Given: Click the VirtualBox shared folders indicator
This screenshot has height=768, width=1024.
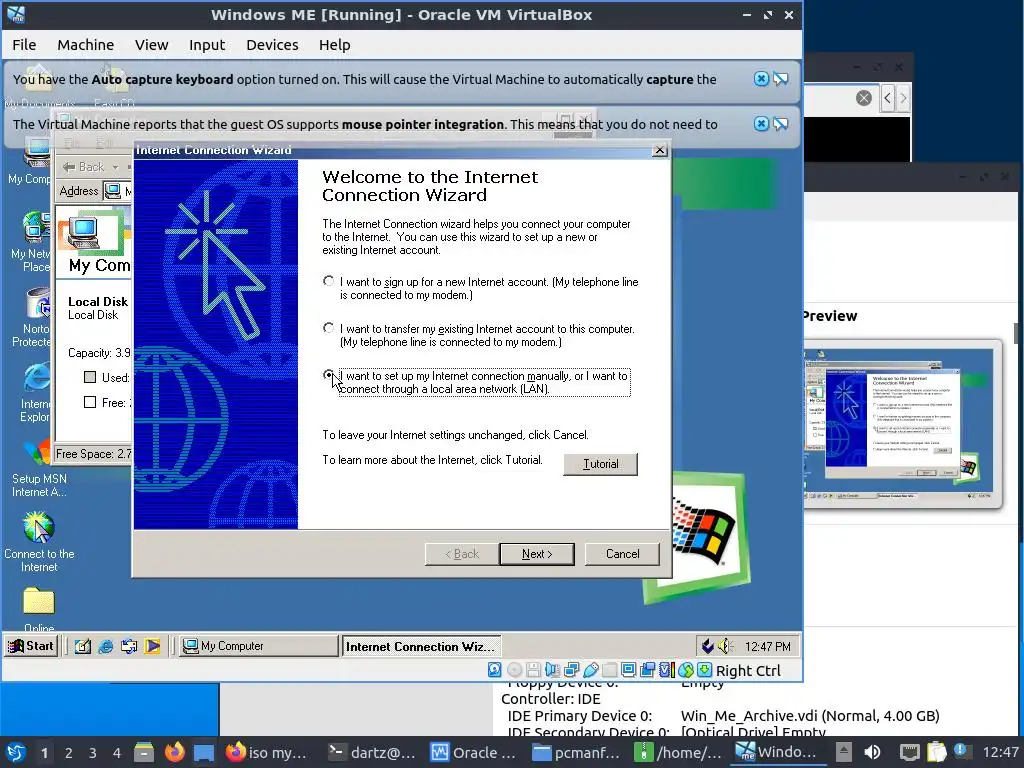Looking at the screenshot, I should pos(609,670).
